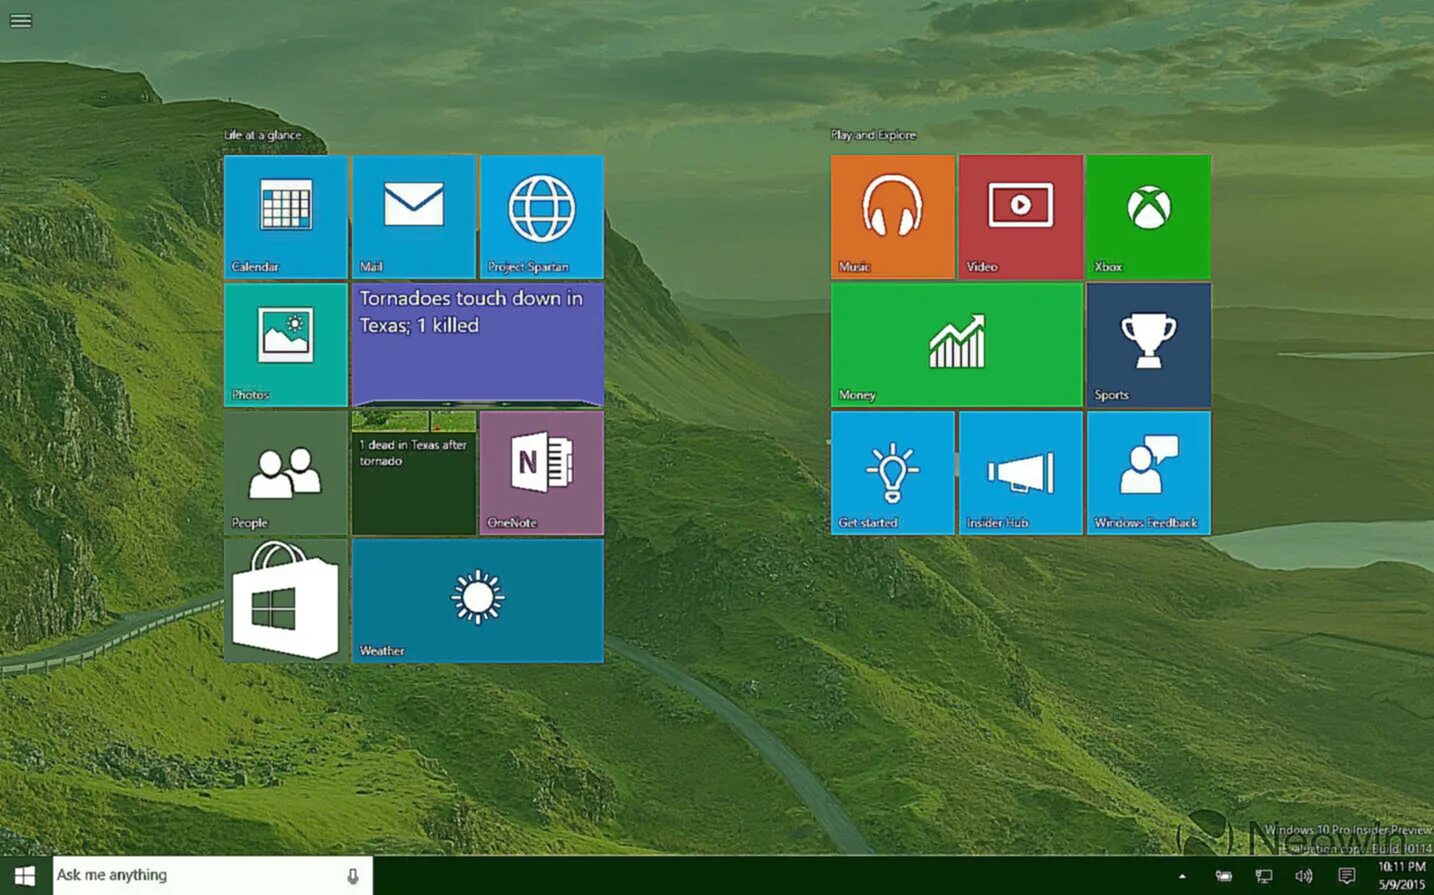Click the Windows Start button

coord(25,876)
